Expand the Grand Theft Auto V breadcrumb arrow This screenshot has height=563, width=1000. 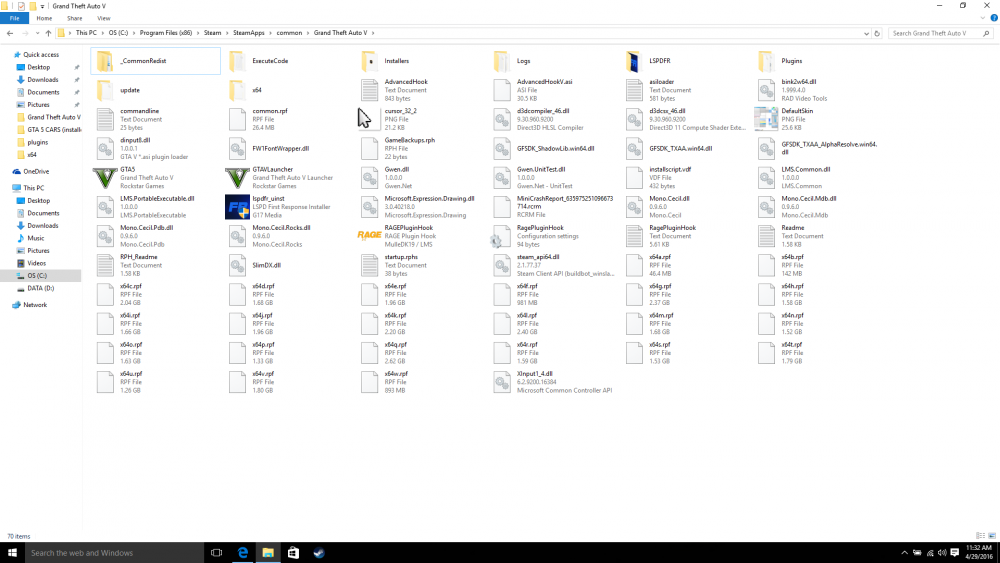373,33
